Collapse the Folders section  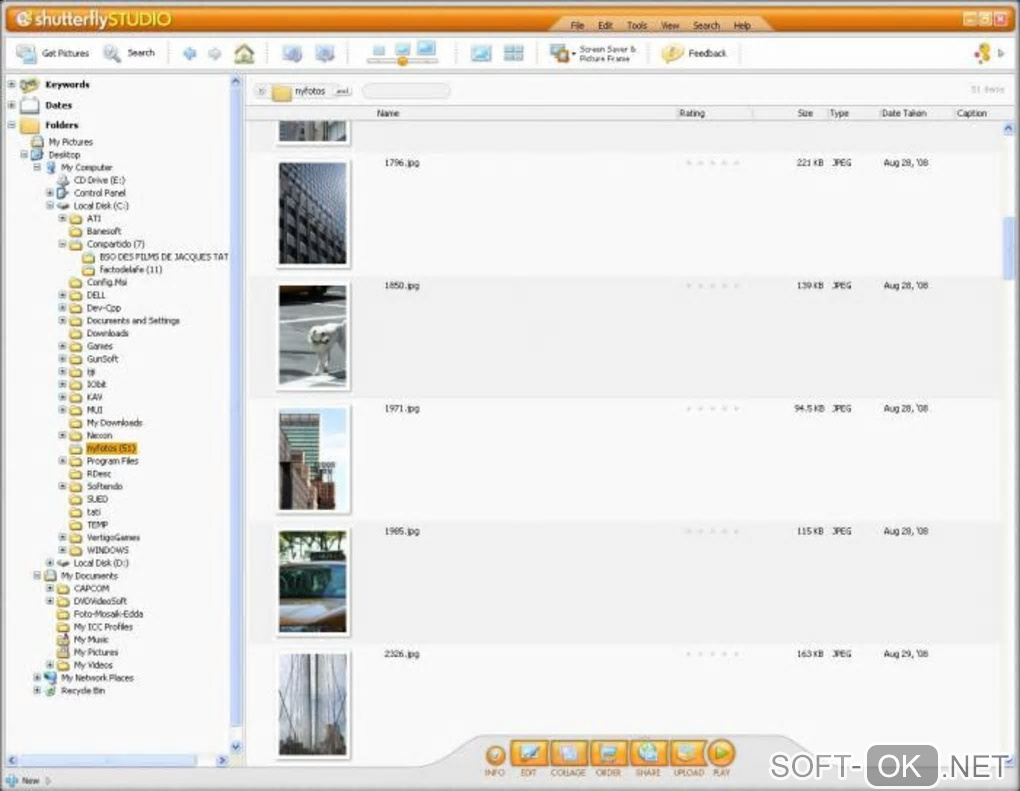pyautogui.click(x=11, y=125)
